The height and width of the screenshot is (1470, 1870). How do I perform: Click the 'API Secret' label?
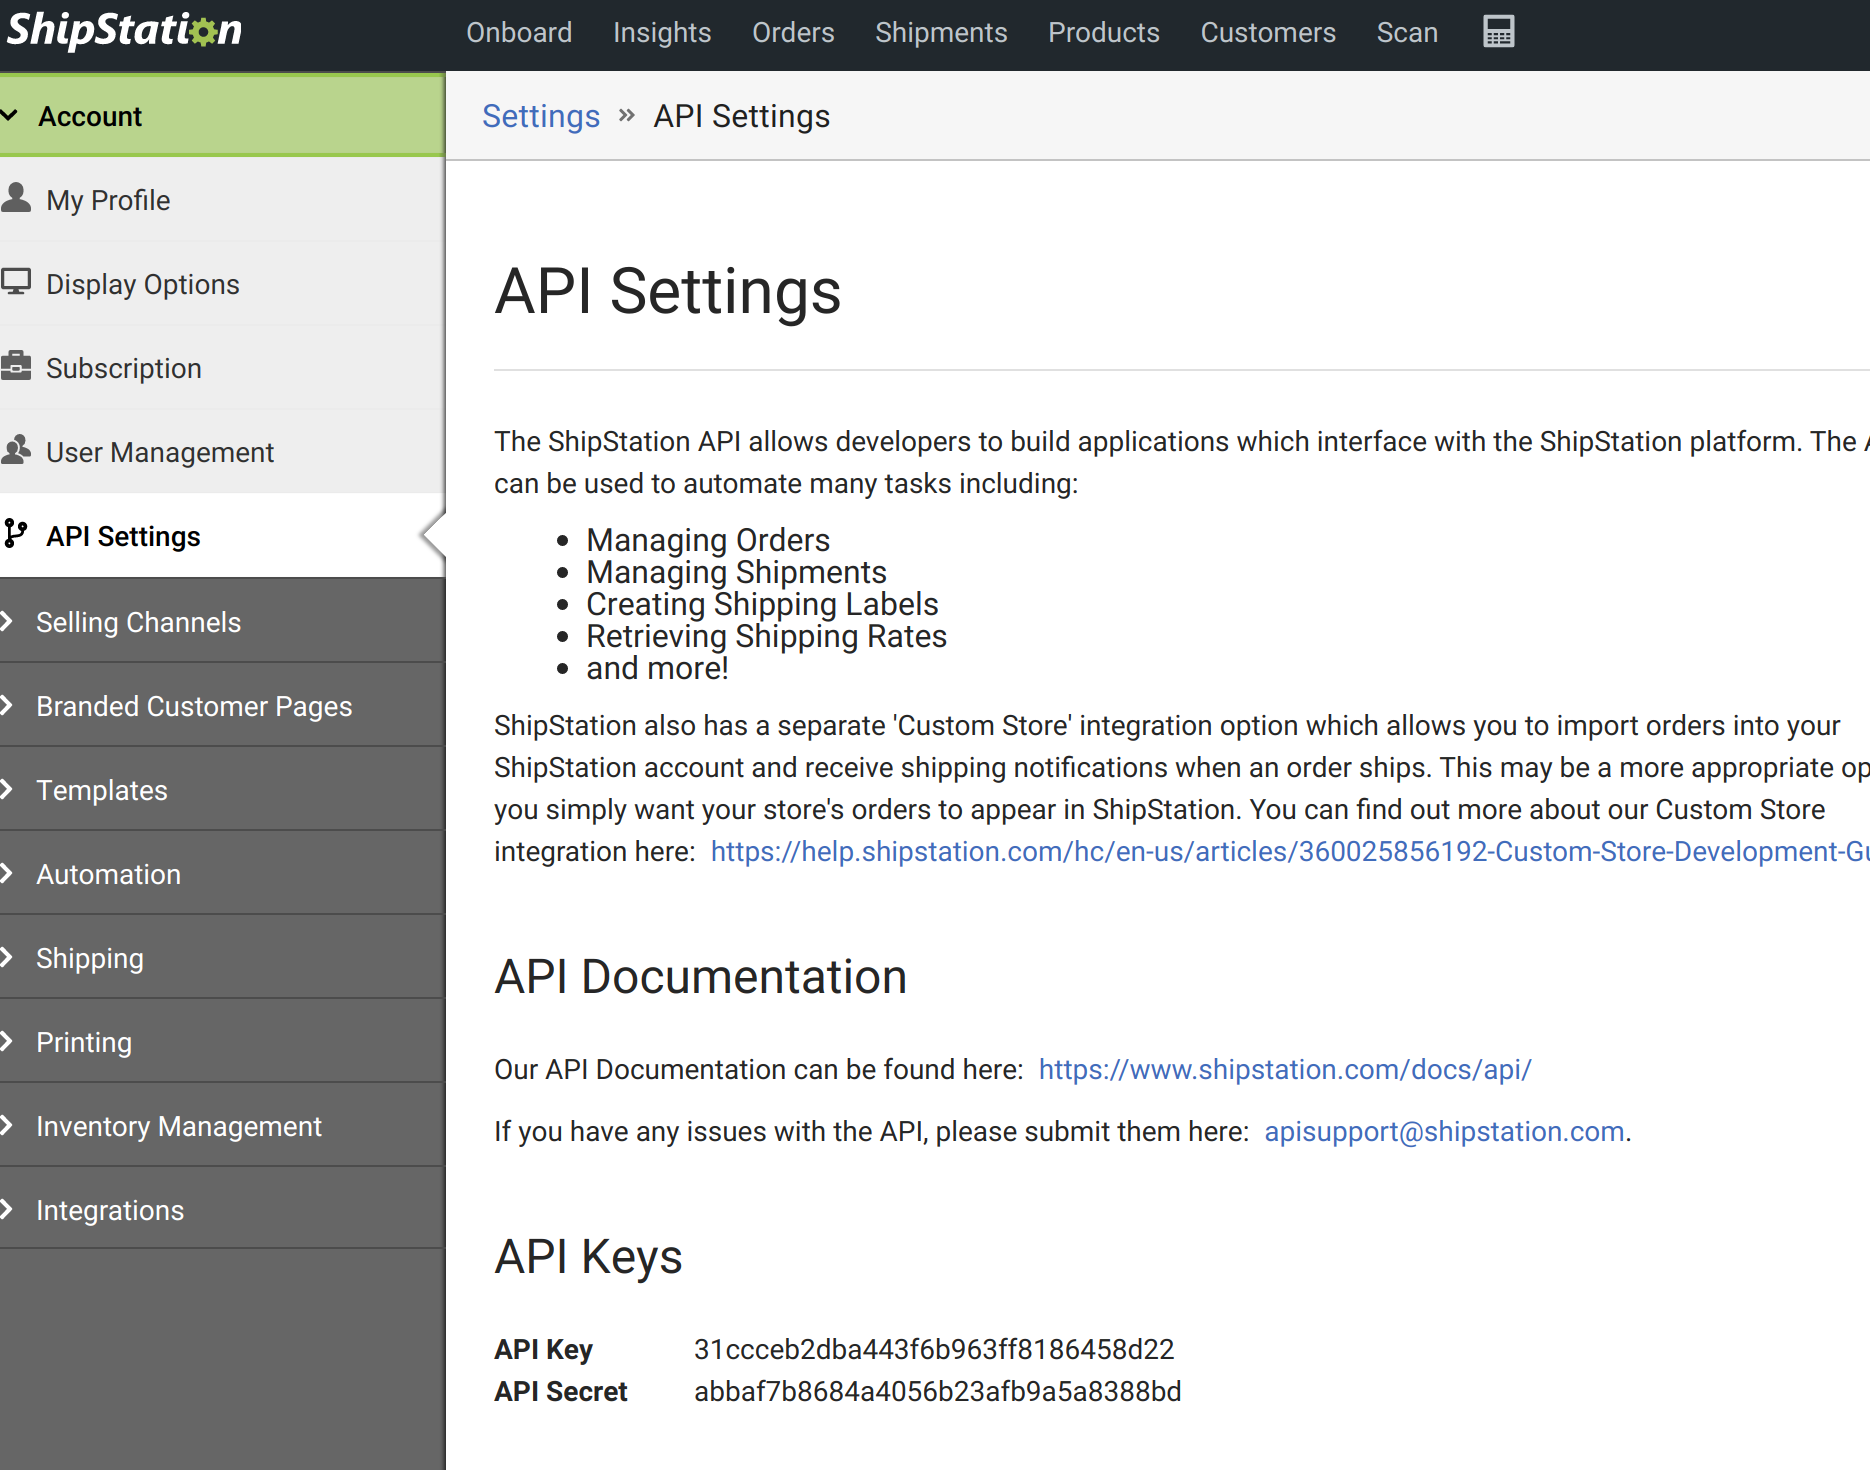(561, 1391)
